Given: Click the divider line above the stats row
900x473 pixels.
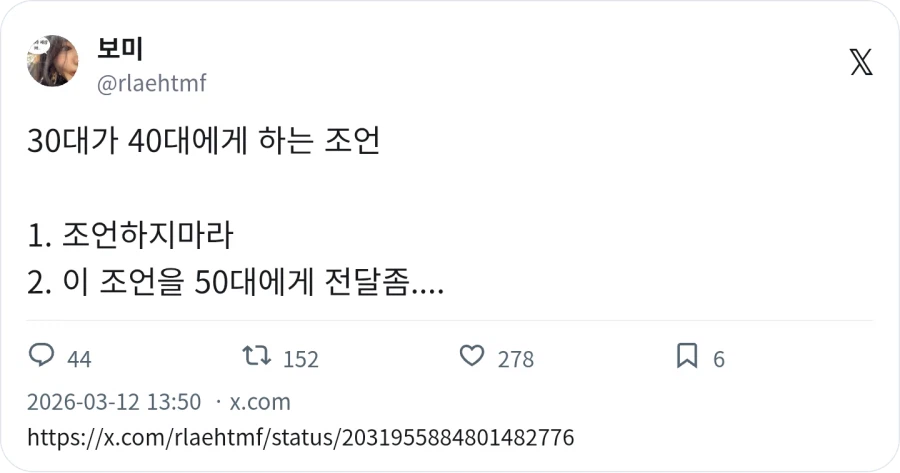Looking at the screenshot, I should [x=450, y=321].
